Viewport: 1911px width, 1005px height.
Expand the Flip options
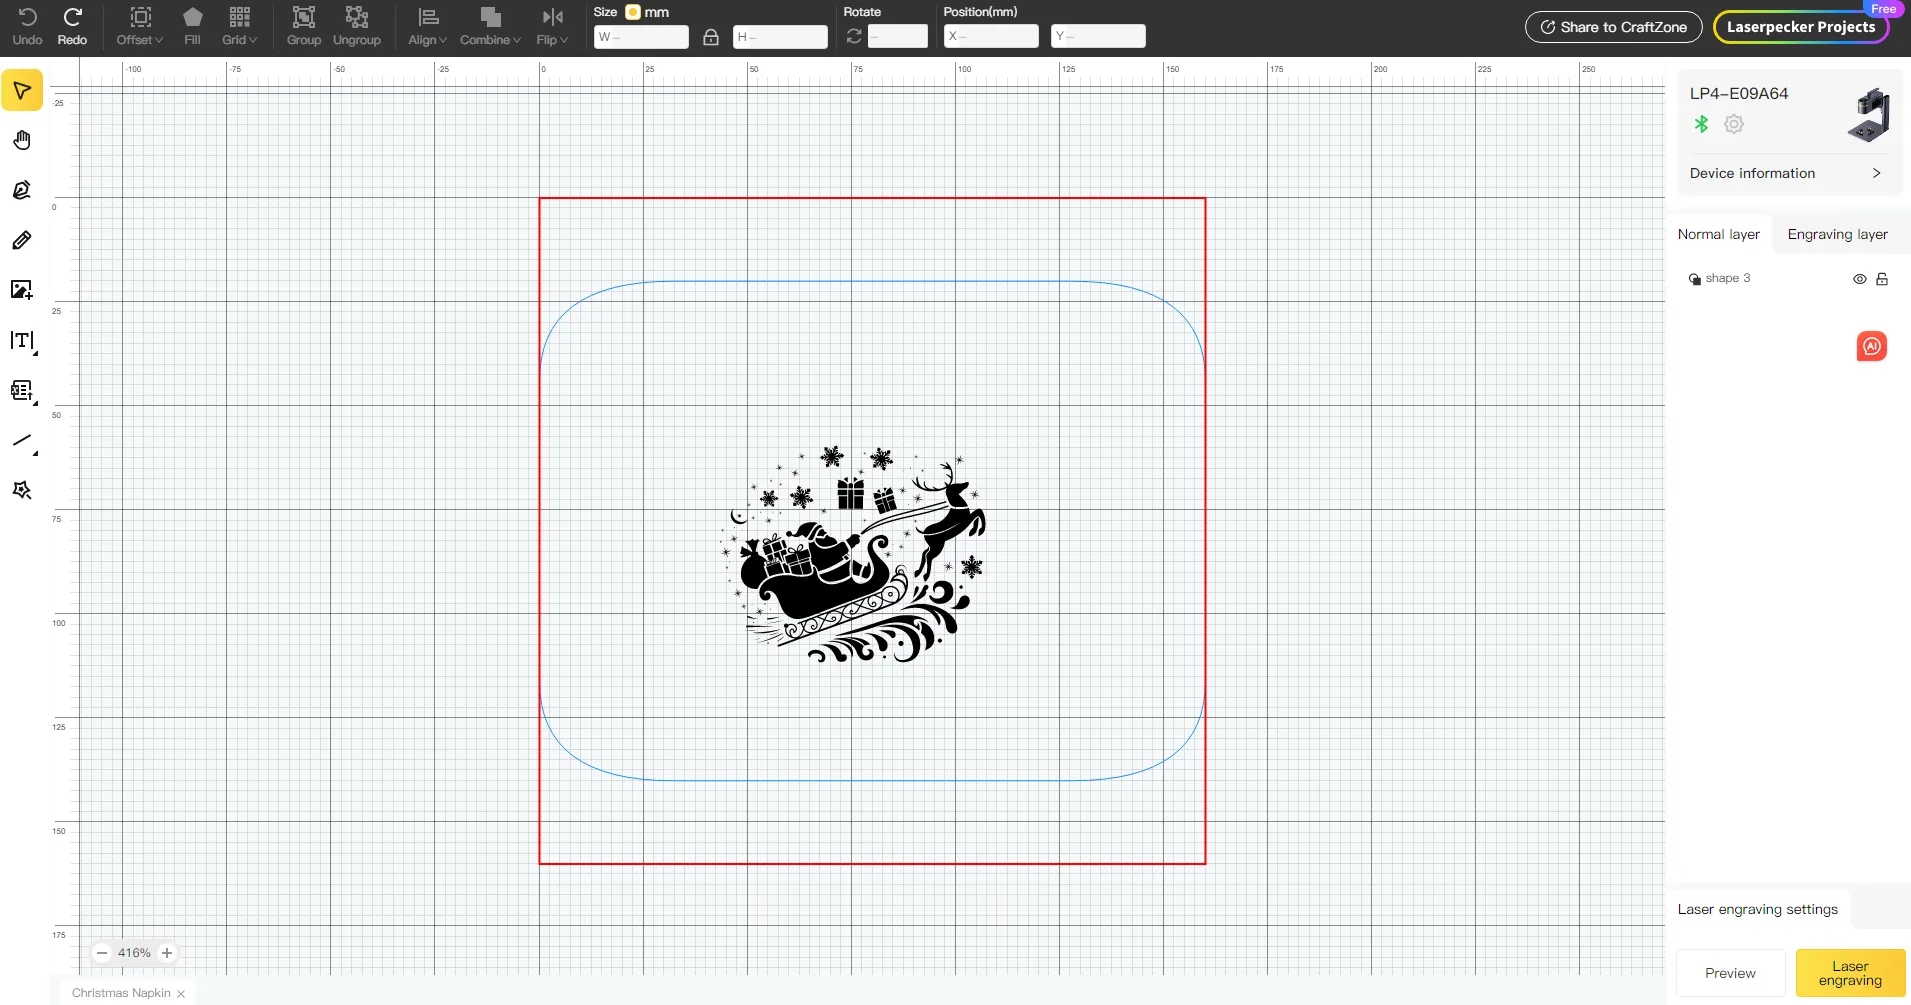point(552,26)
